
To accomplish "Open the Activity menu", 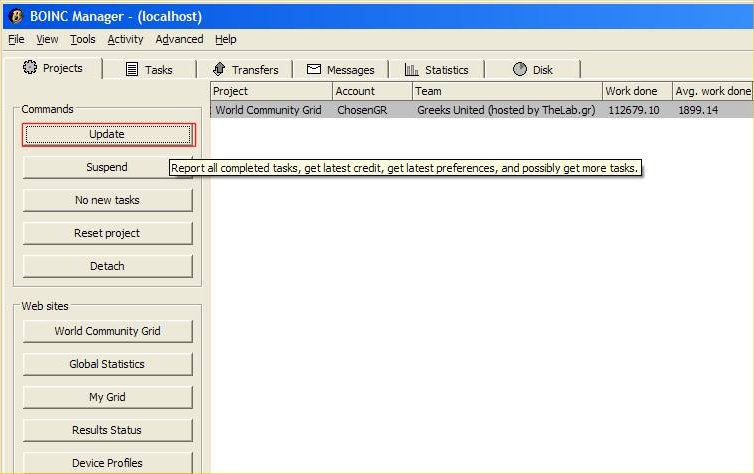I will click(125, 39).
